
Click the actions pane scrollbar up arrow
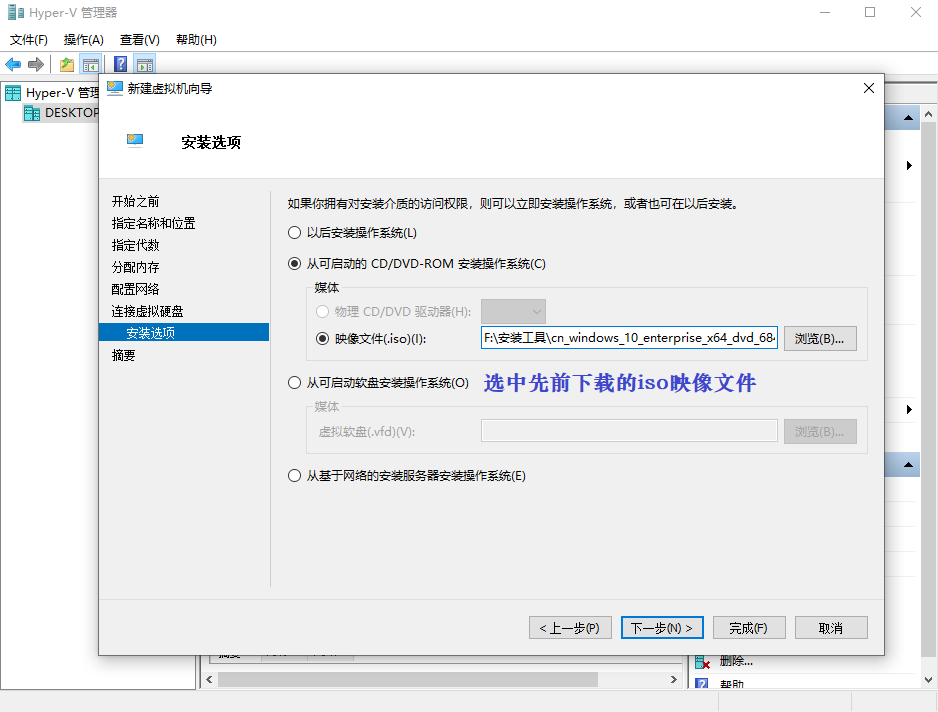coord(928,114)
